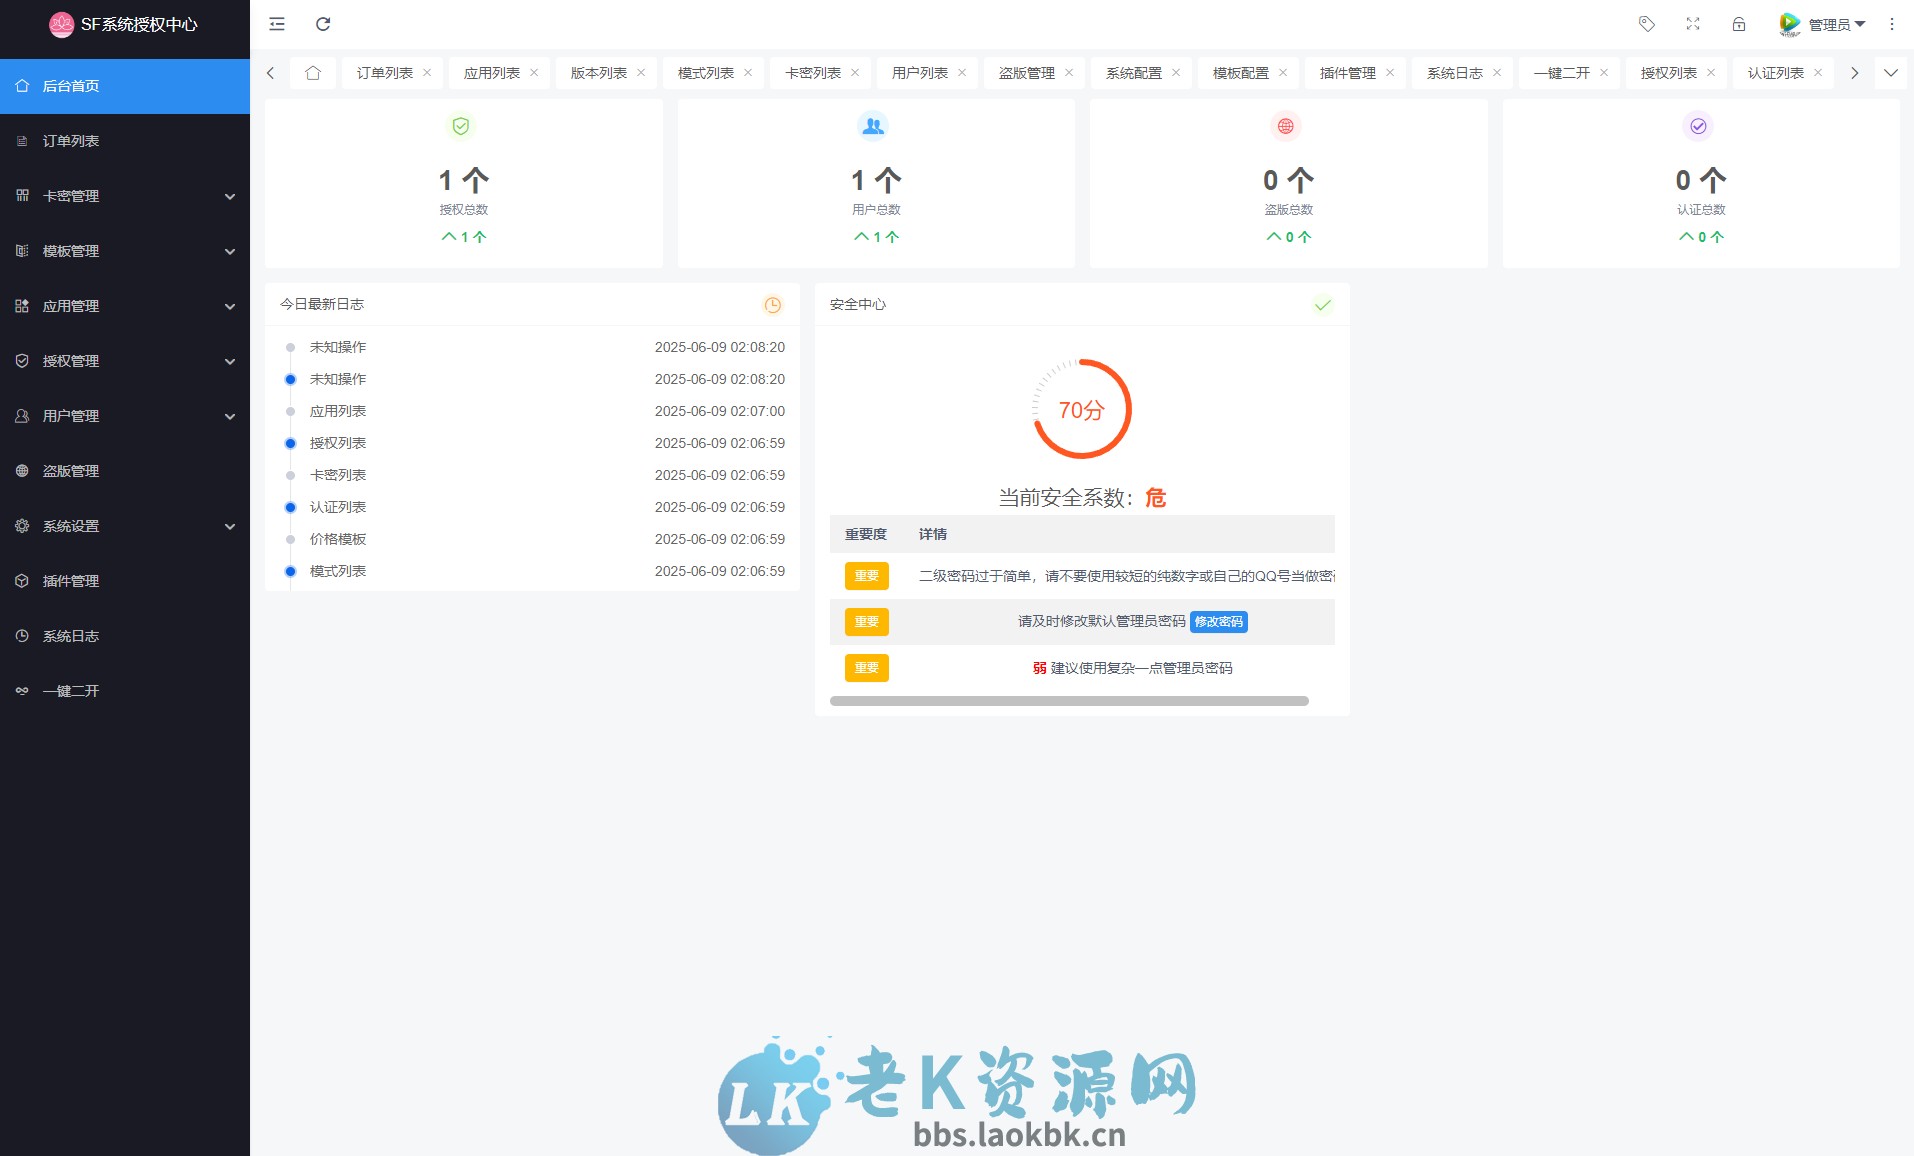
Task: Open the more options icon at top right
Action: click(1890, 23)
